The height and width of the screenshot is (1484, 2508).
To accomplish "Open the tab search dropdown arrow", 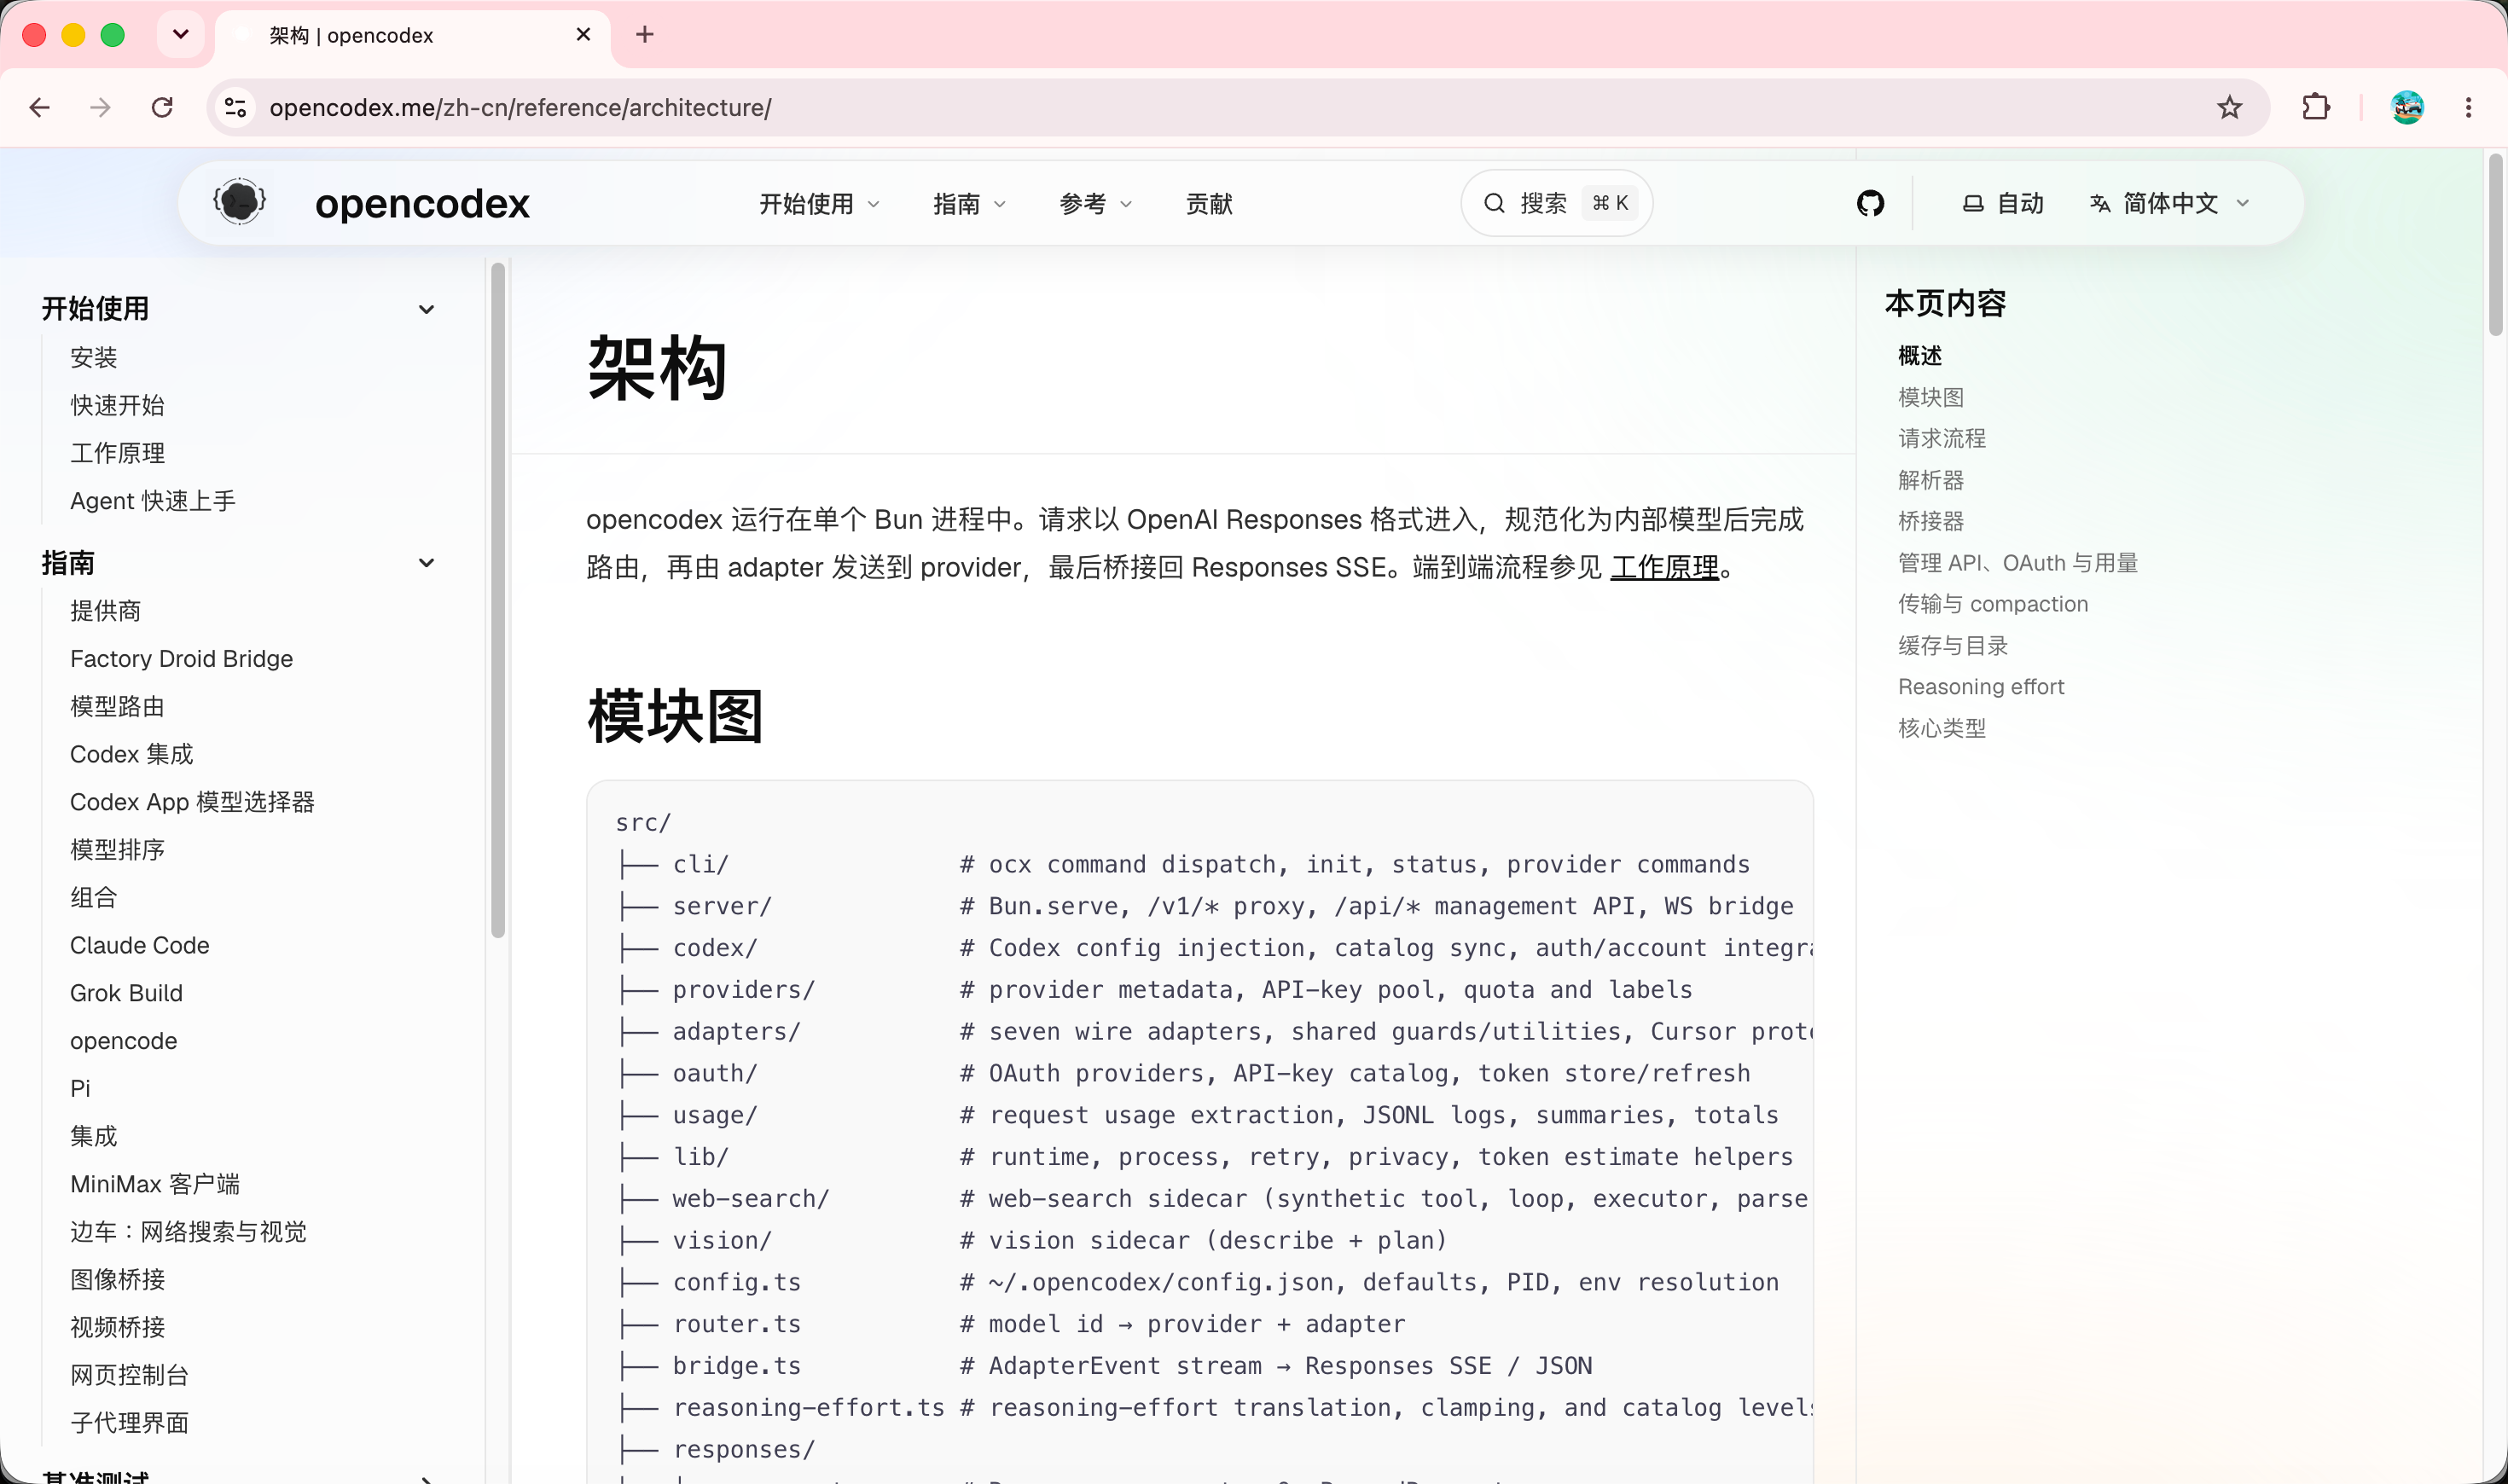I will (181, 35).
